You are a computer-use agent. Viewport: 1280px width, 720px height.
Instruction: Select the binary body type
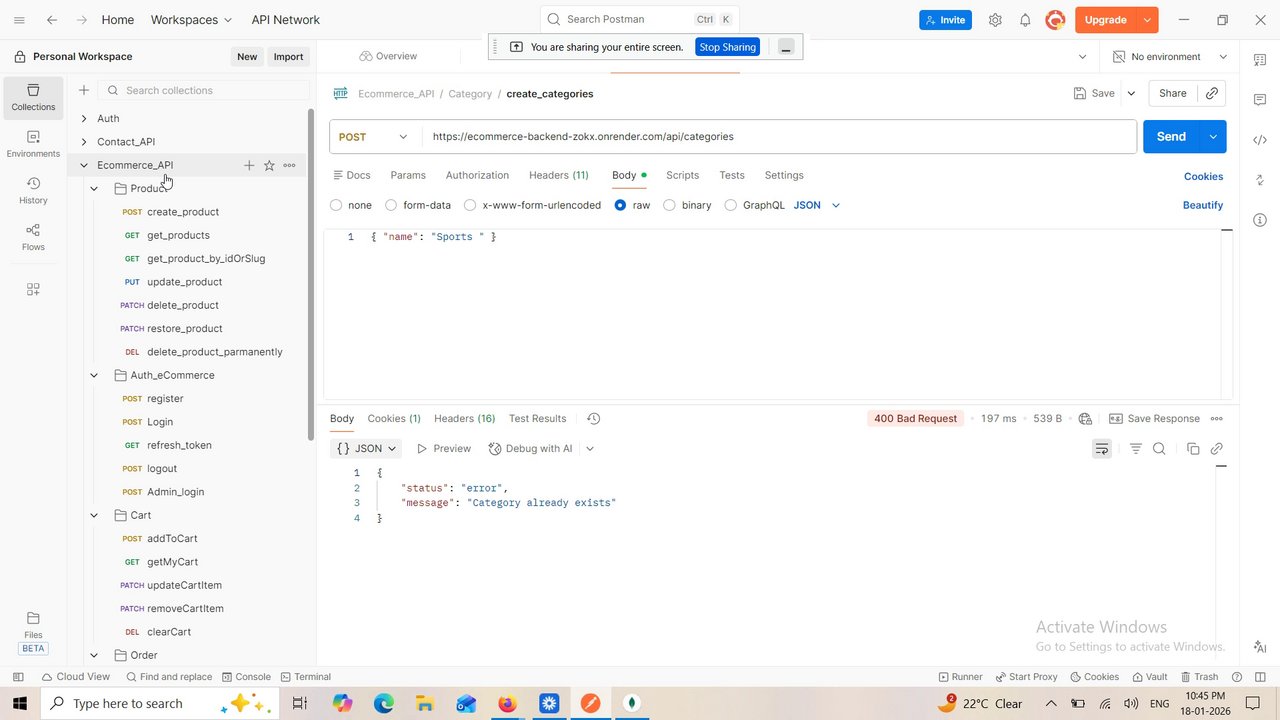(669, 205)
